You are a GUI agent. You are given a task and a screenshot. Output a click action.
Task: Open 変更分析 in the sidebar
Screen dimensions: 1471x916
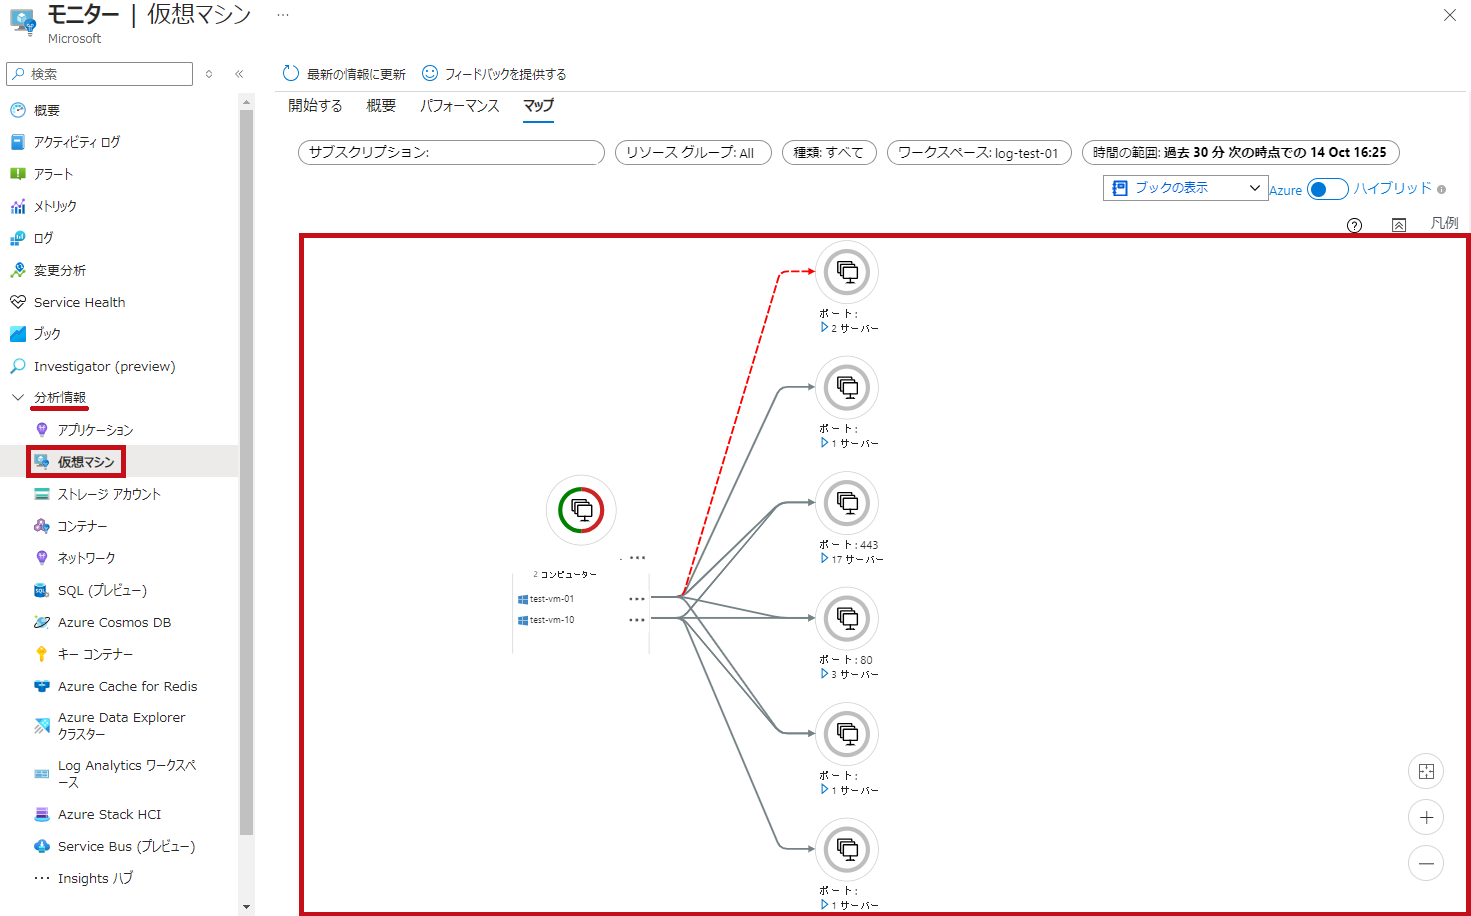pyautogui.click(x=60, y=270)
